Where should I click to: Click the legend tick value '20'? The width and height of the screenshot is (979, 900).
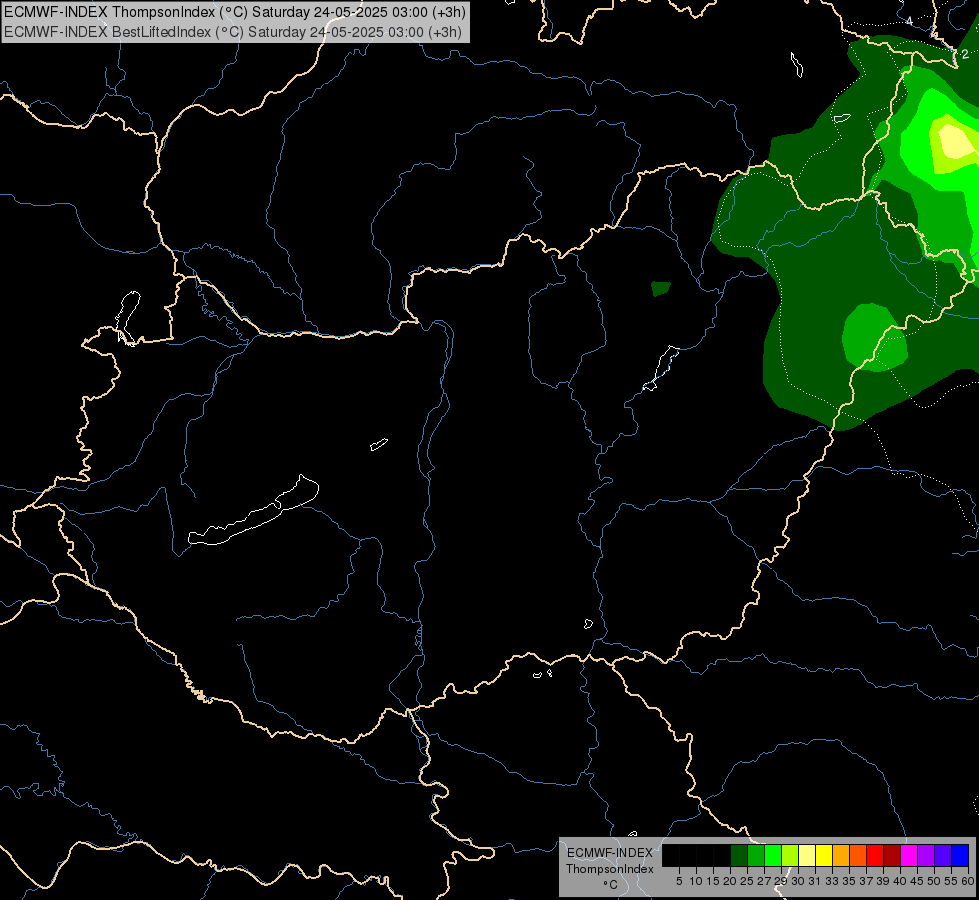(730, 881)
